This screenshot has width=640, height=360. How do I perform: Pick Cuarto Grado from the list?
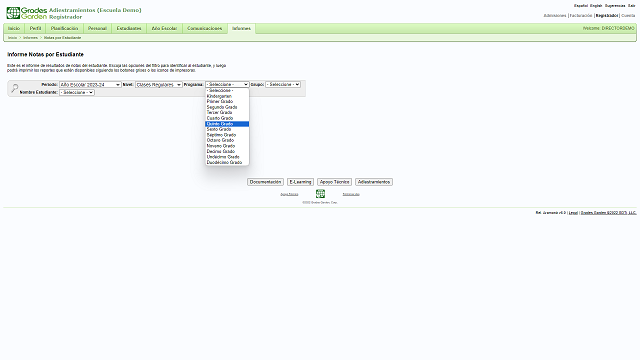tap(227, 118)
